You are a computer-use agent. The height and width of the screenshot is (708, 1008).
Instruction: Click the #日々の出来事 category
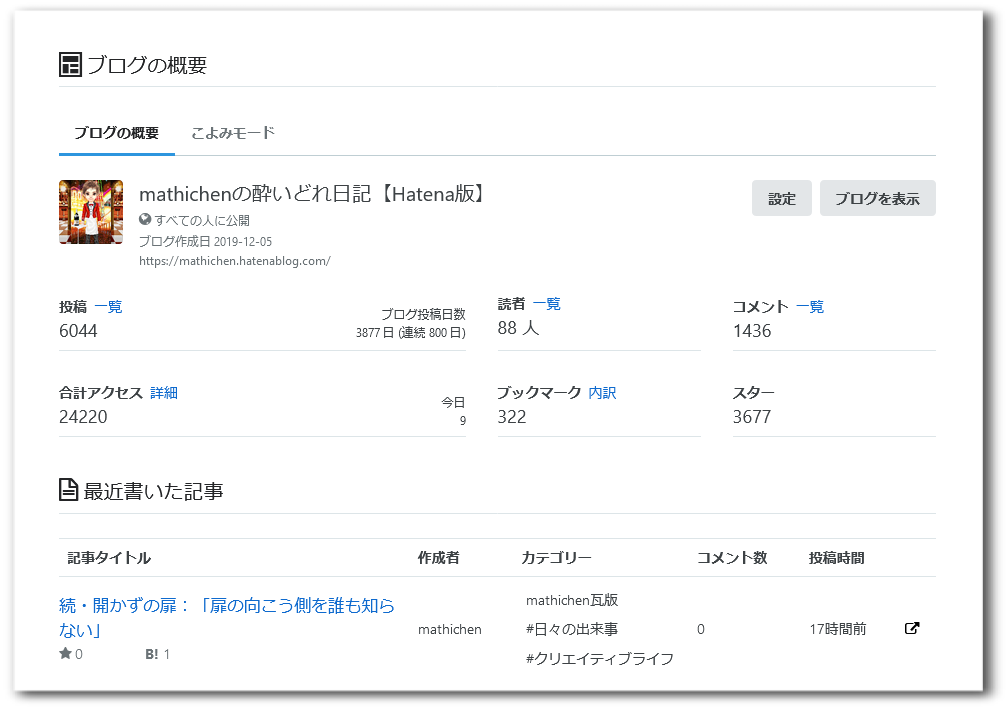572,629
